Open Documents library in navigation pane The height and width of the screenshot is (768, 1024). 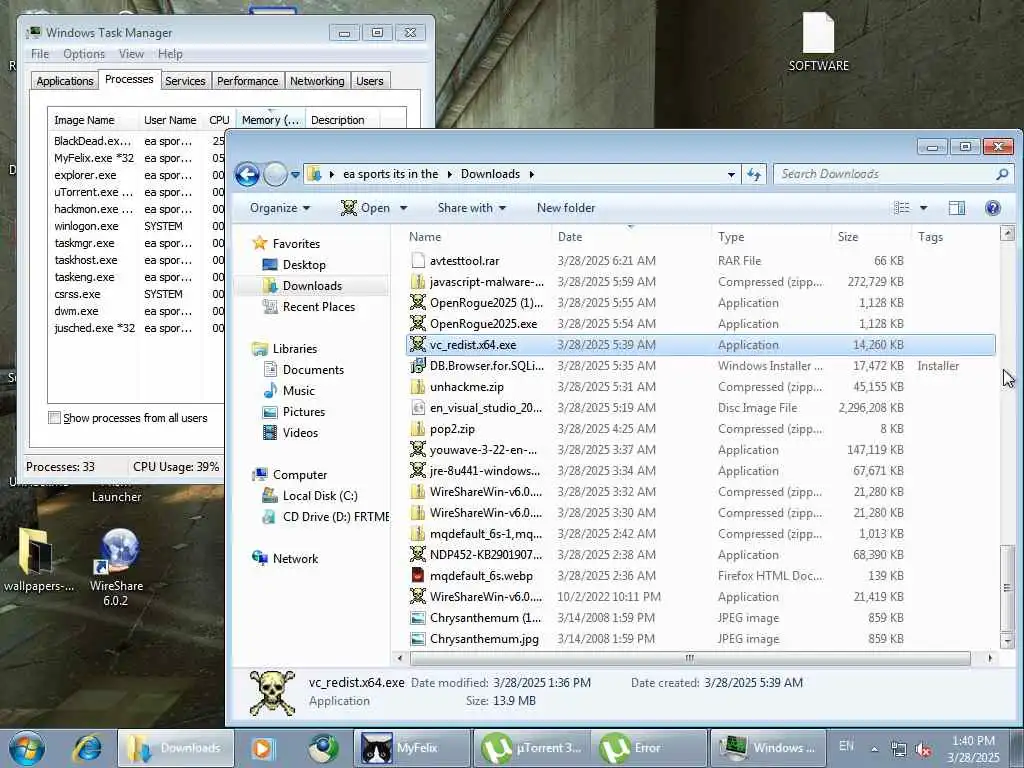click(313, 370)
